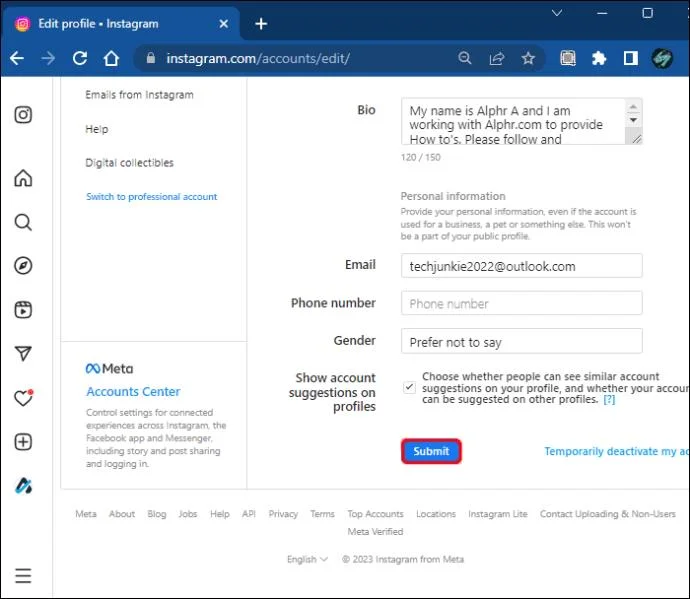The width and height of the screenshot is (690, 599).
Task: Open API footer link
Action: (x=249, y=514)
